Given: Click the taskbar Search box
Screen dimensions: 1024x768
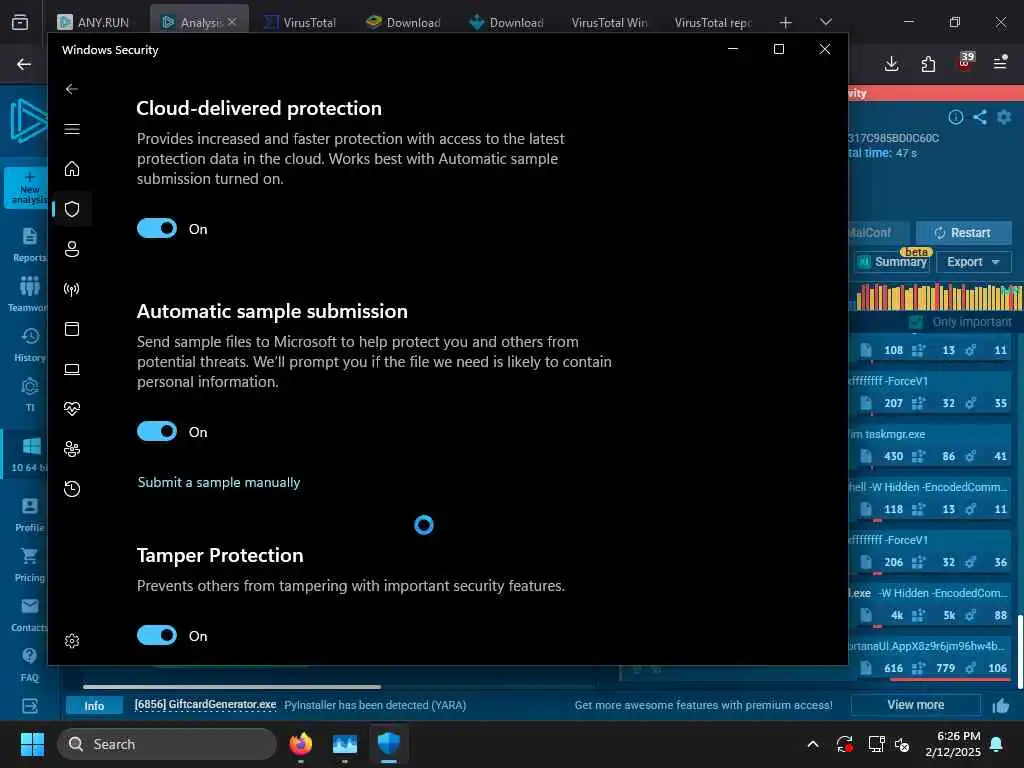Looking at the screenshot, I should click(x=167, y=744).
